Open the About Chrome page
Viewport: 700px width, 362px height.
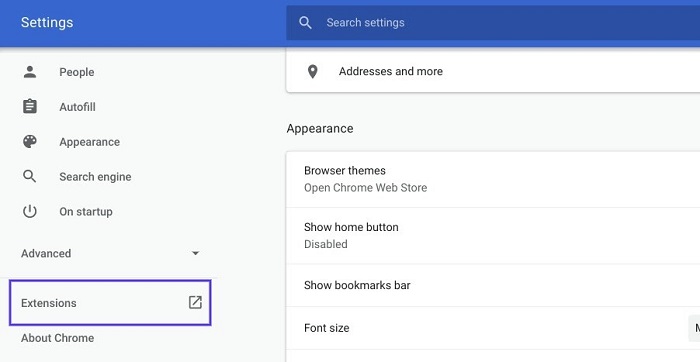[58, 338]
